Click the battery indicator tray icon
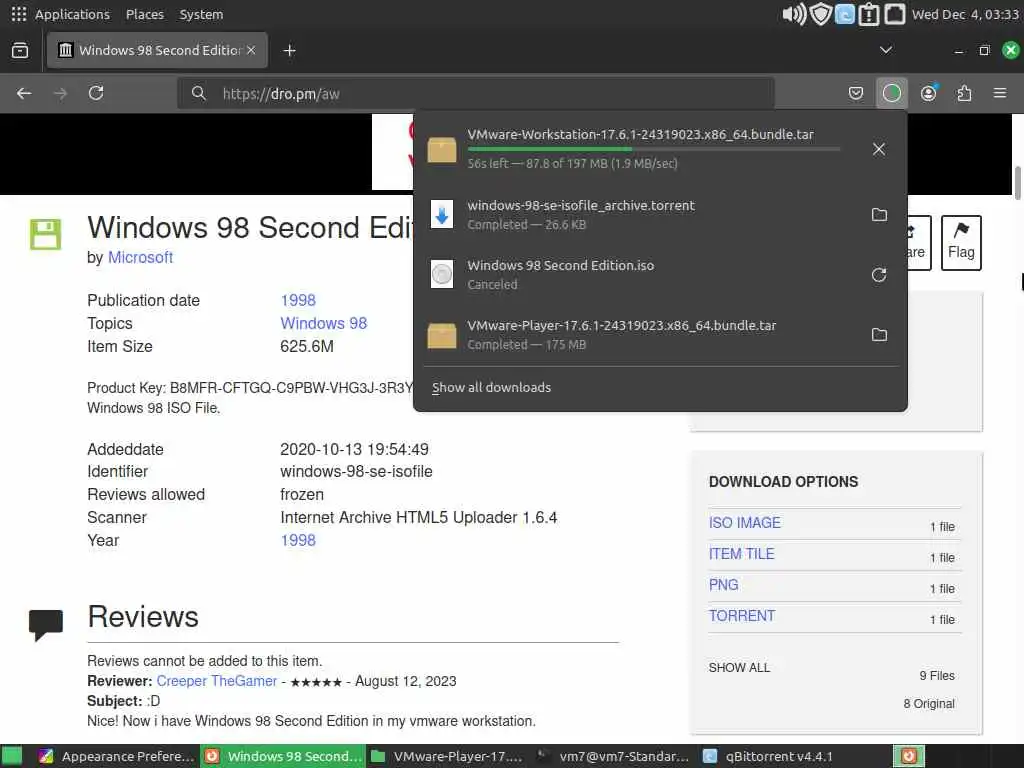The image size is (1024, 768). point(869,14)
